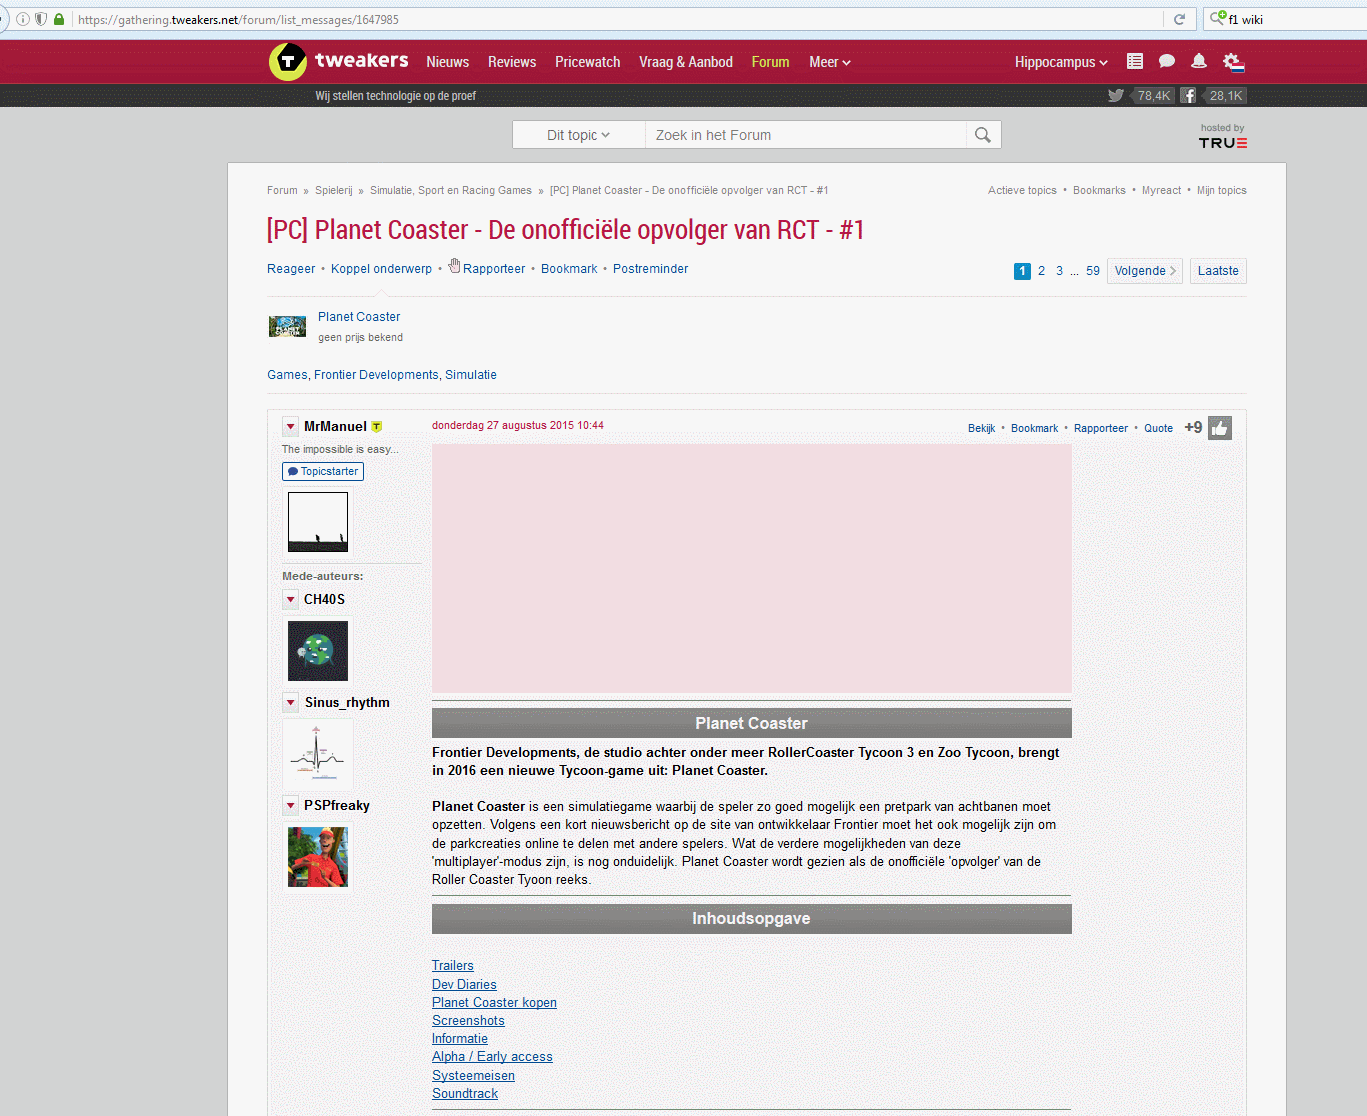Open PSPfreaky's avatar image

(318, 857)
